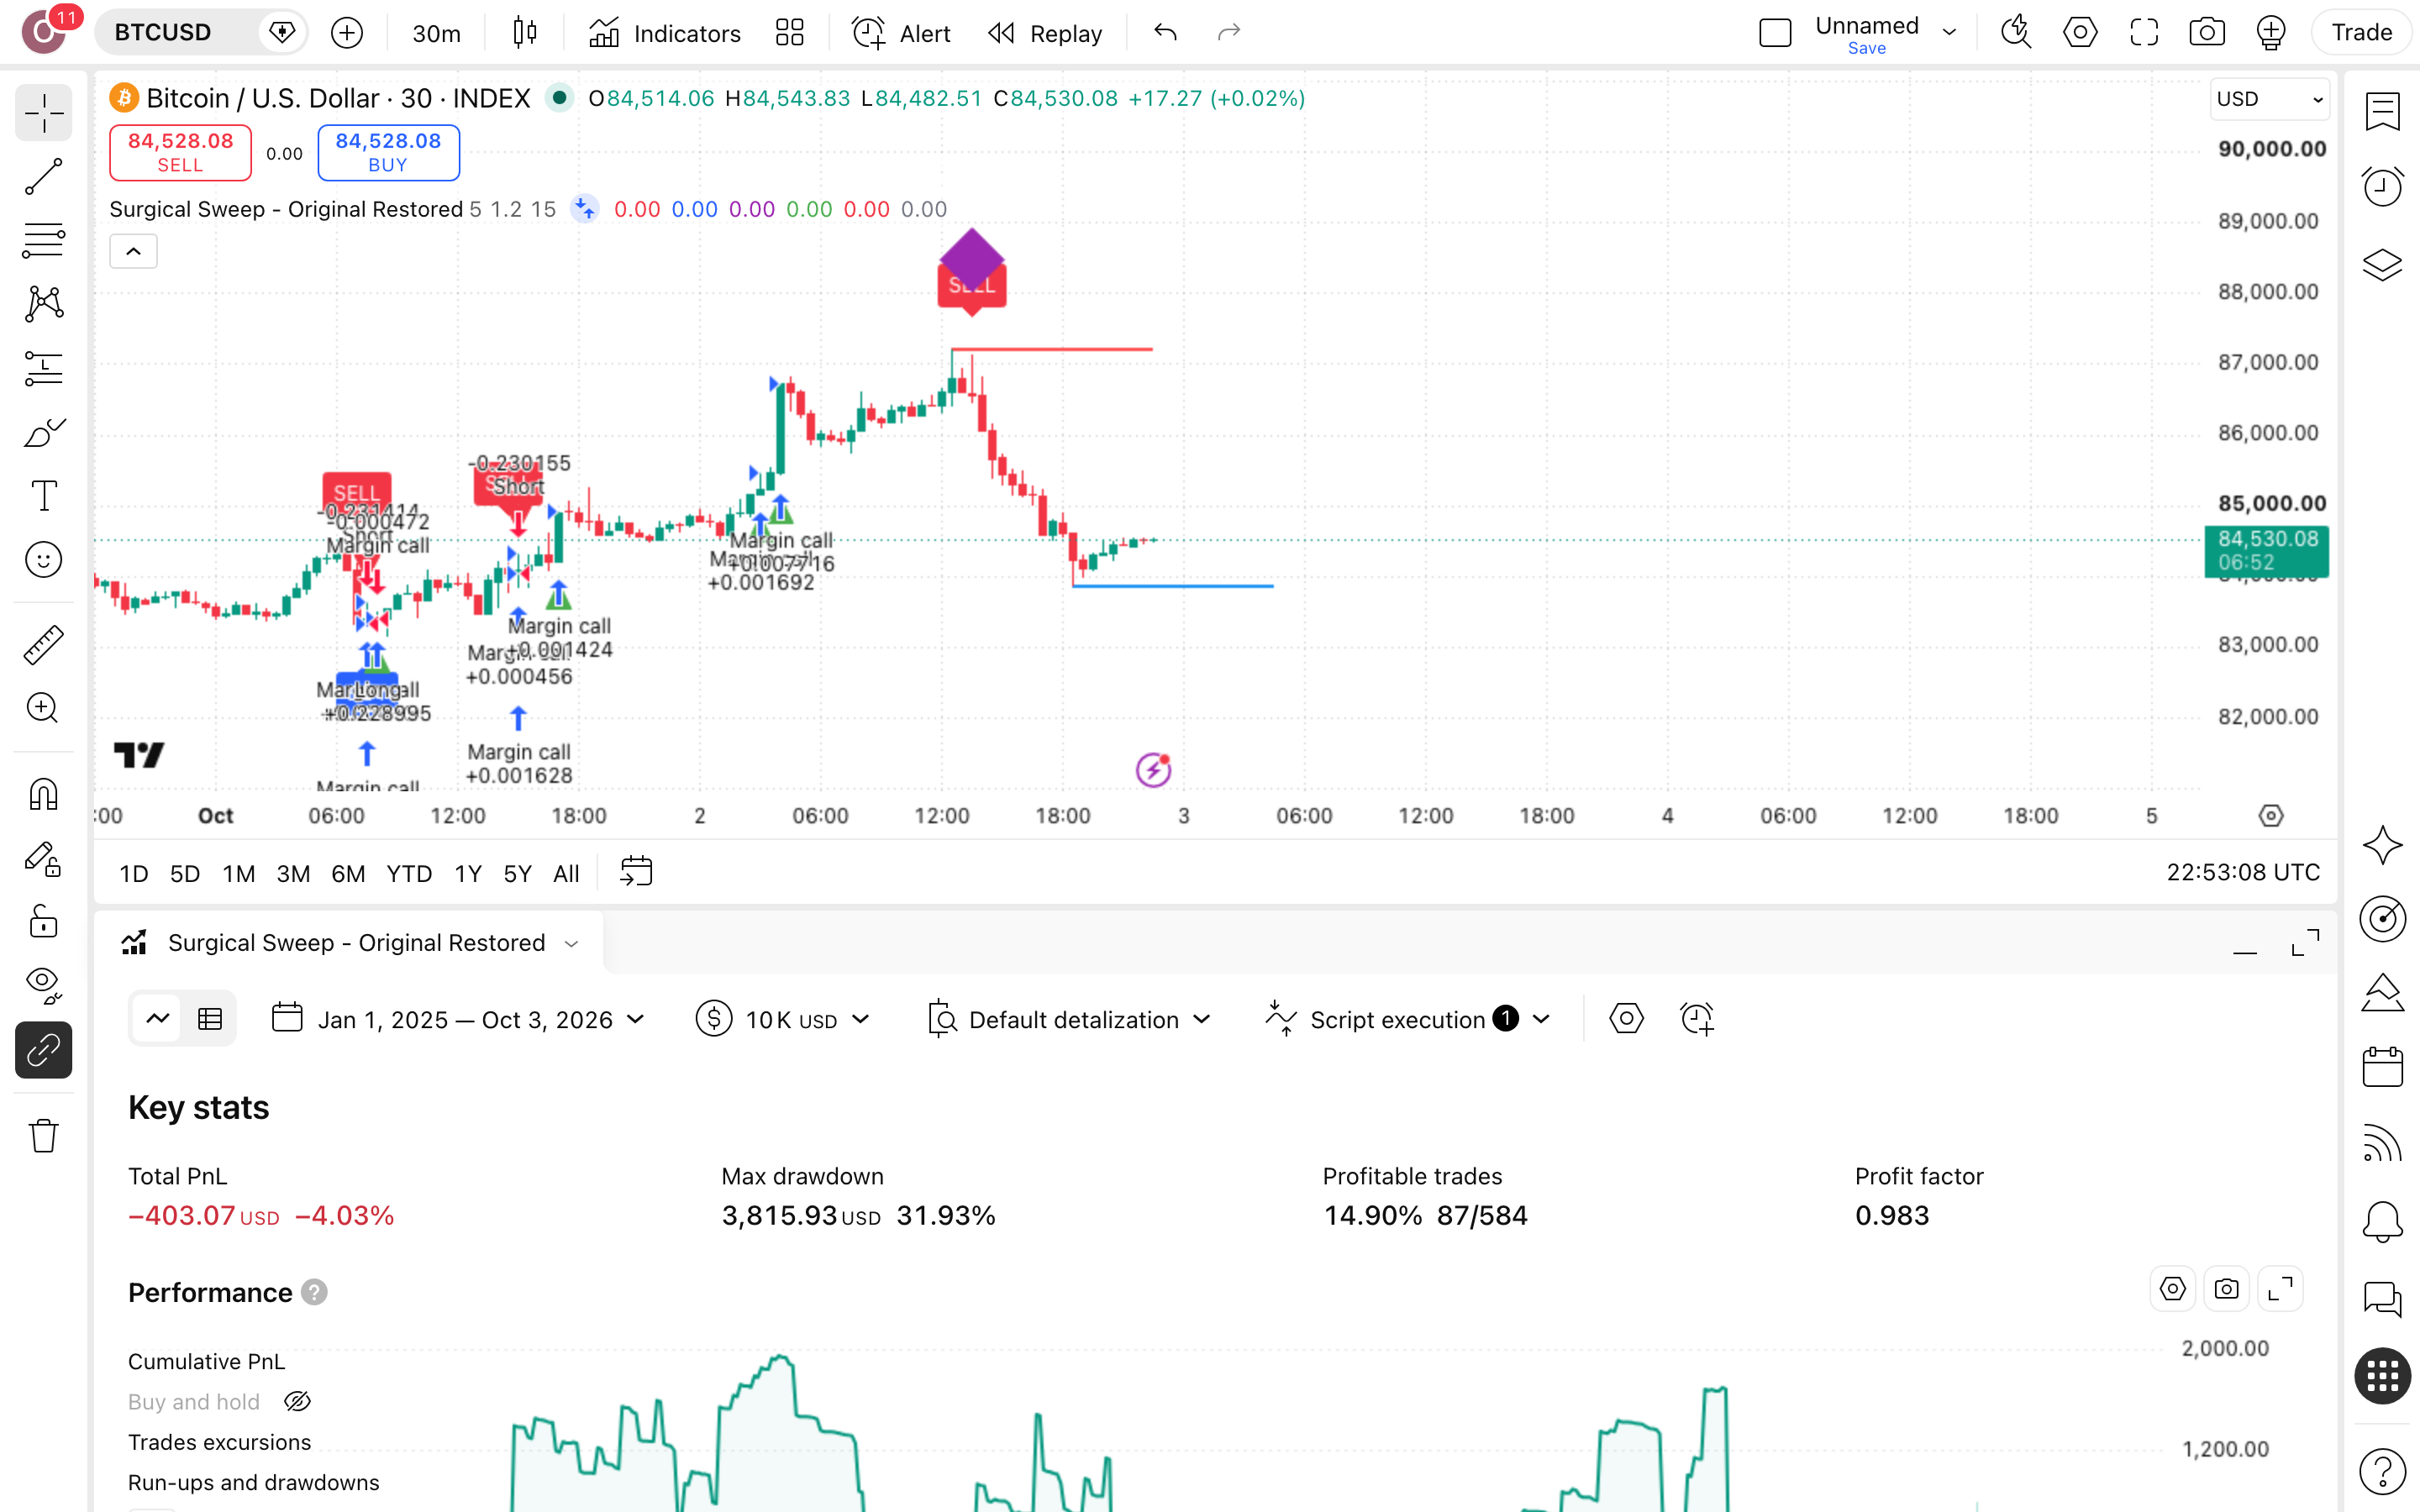Select the Fibonacci retracement tool
Screen dimensions: 2420x1512
coord(43,241)
